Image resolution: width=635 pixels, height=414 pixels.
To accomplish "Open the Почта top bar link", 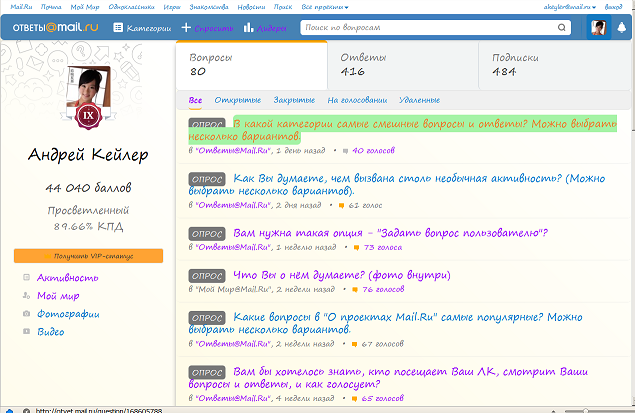I will 51,7.
